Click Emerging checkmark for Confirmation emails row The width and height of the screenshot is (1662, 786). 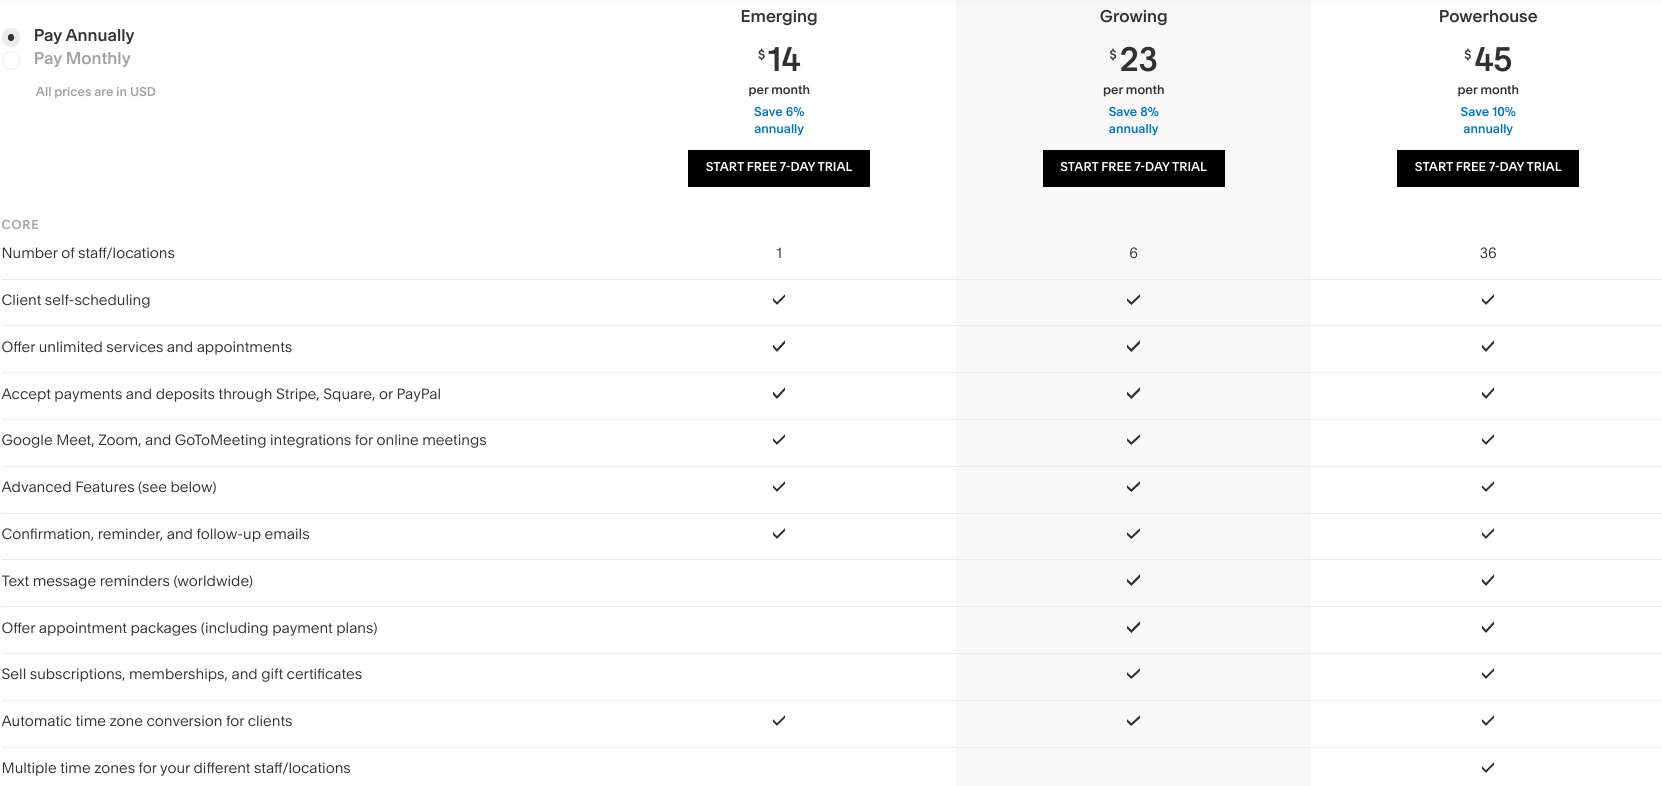pyautogui.click(x=779, y=533)
